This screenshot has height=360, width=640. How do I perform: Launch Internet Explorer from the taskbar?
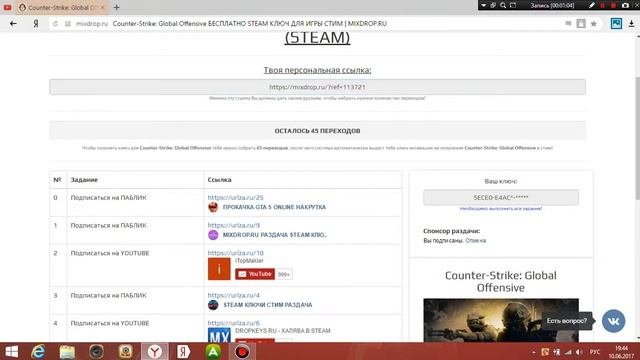coord(38,351)
